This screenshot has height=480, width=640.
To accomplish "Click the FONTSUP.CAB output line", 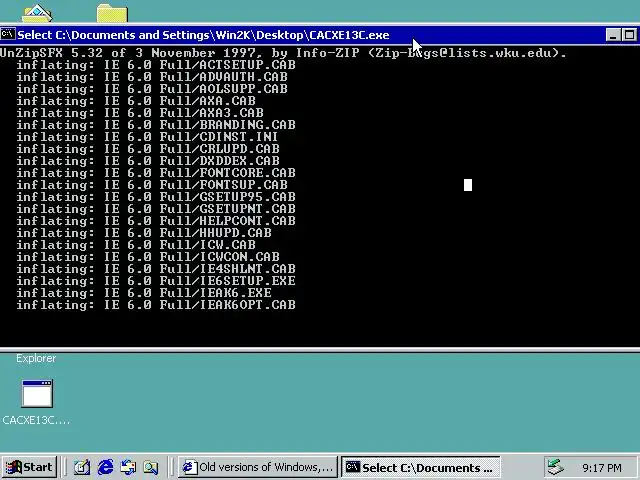I will (x=152, y=185).
